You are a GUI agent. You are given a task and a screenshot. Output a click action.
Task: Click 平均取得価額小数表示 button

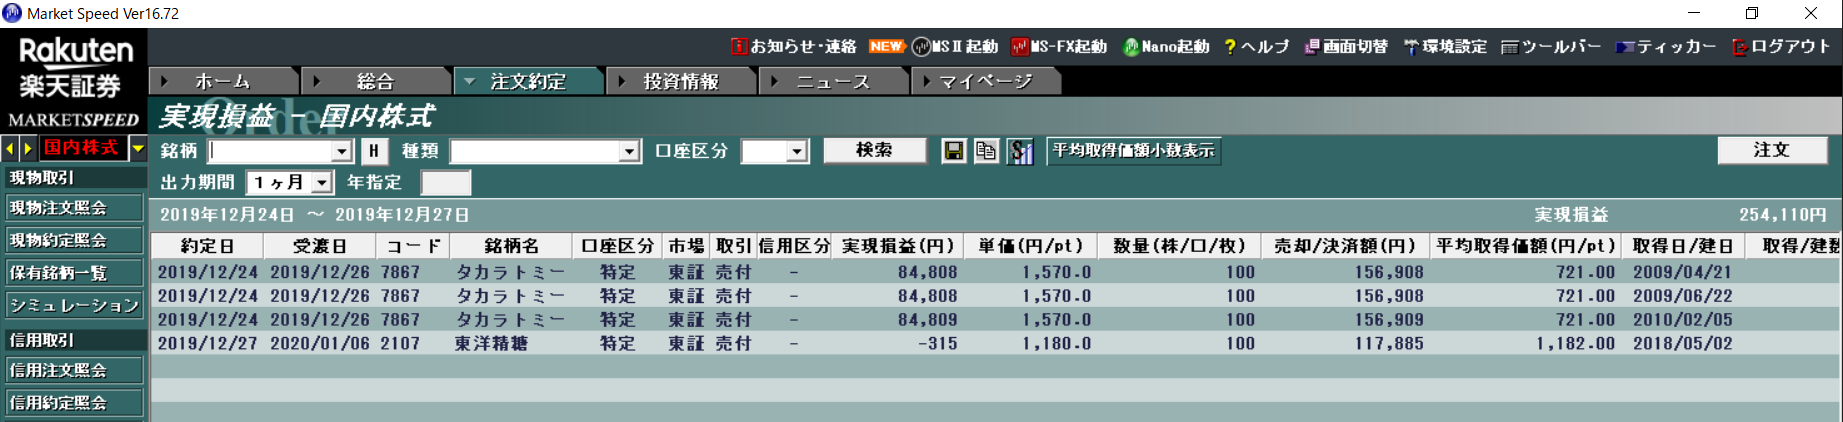pos(1134,151)
